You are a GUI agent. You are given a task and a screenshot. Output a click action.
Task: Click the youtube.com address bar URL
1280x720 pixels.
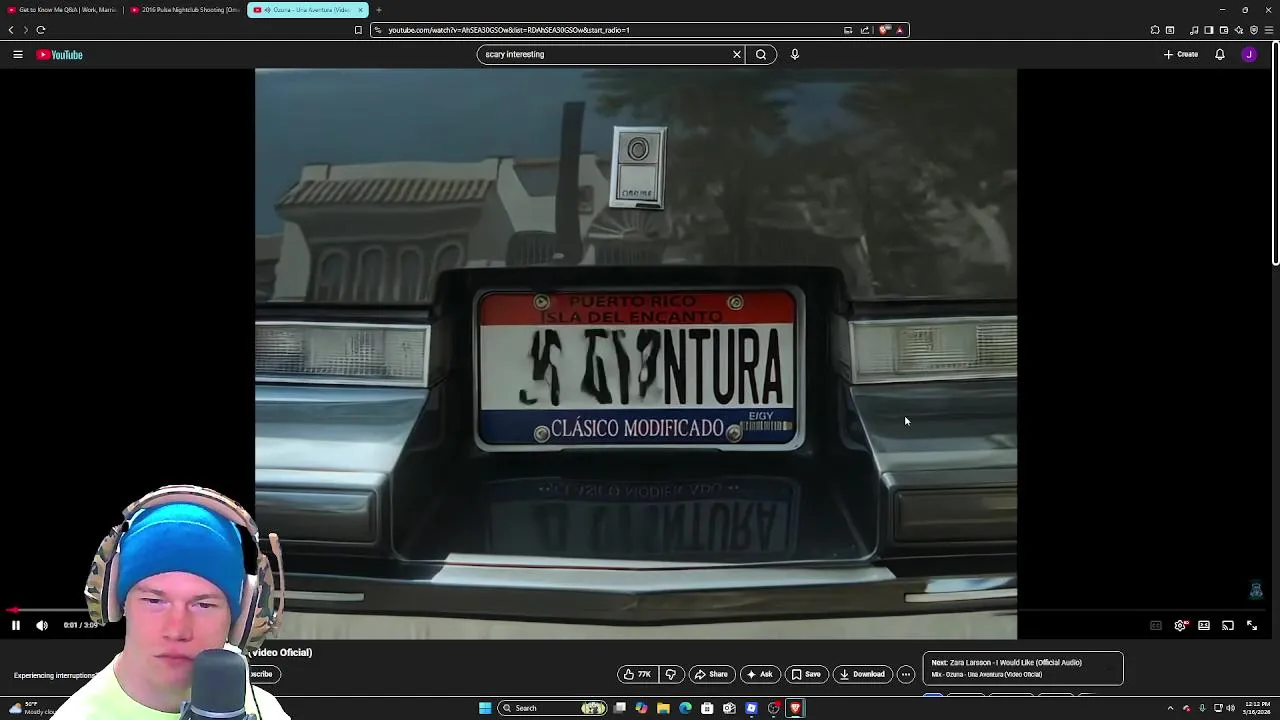pyautogui.click(x=509, y=30)
